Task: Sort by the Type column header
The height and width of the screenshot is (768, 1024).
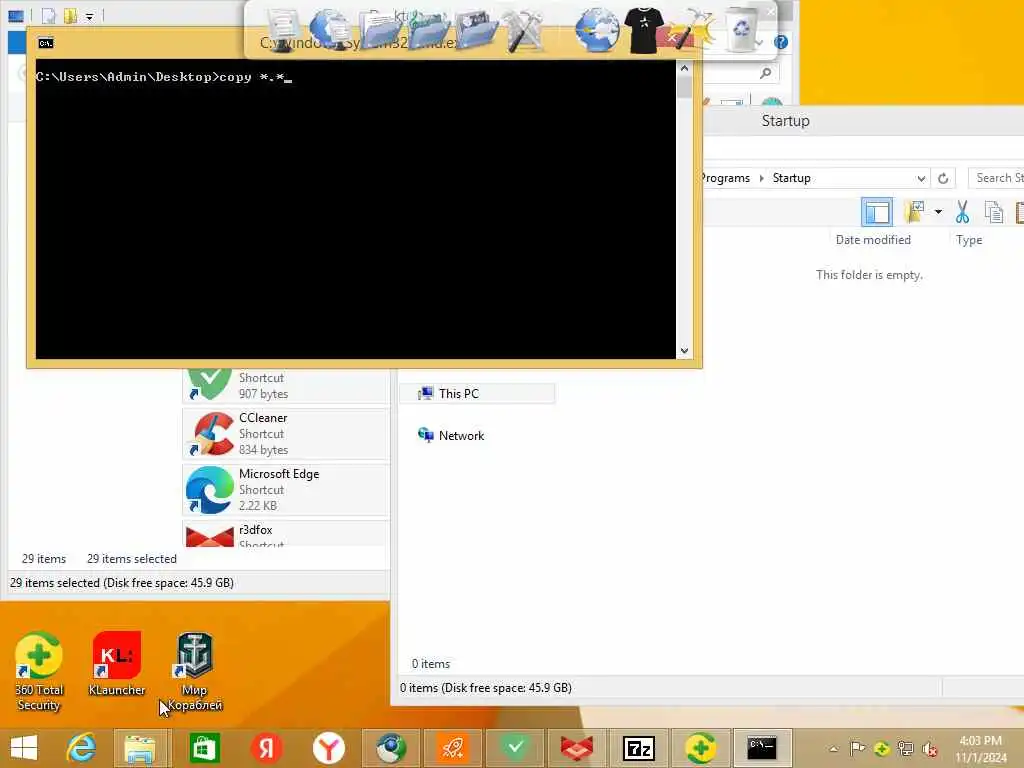Action: pos(968,240)
